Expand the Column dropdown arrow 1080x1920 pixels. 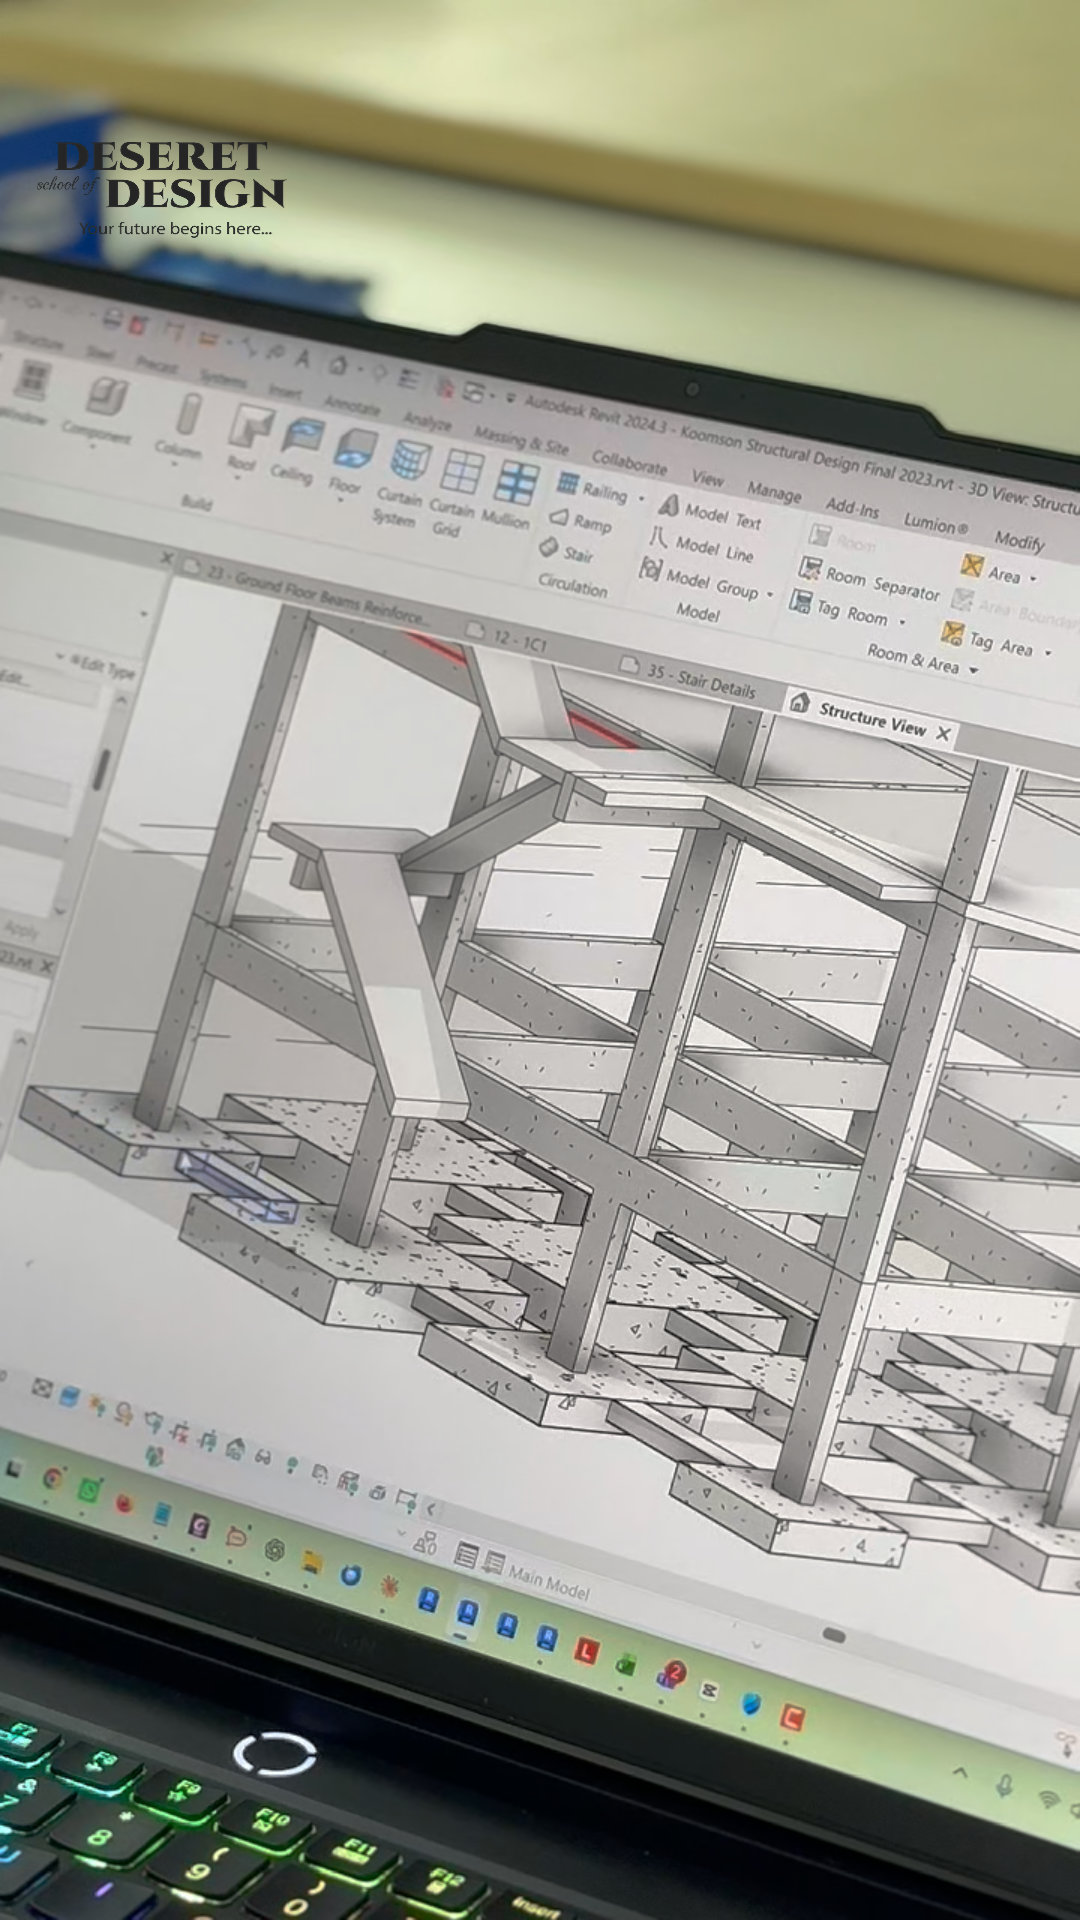pyautogui.click(x=176, y=463)
